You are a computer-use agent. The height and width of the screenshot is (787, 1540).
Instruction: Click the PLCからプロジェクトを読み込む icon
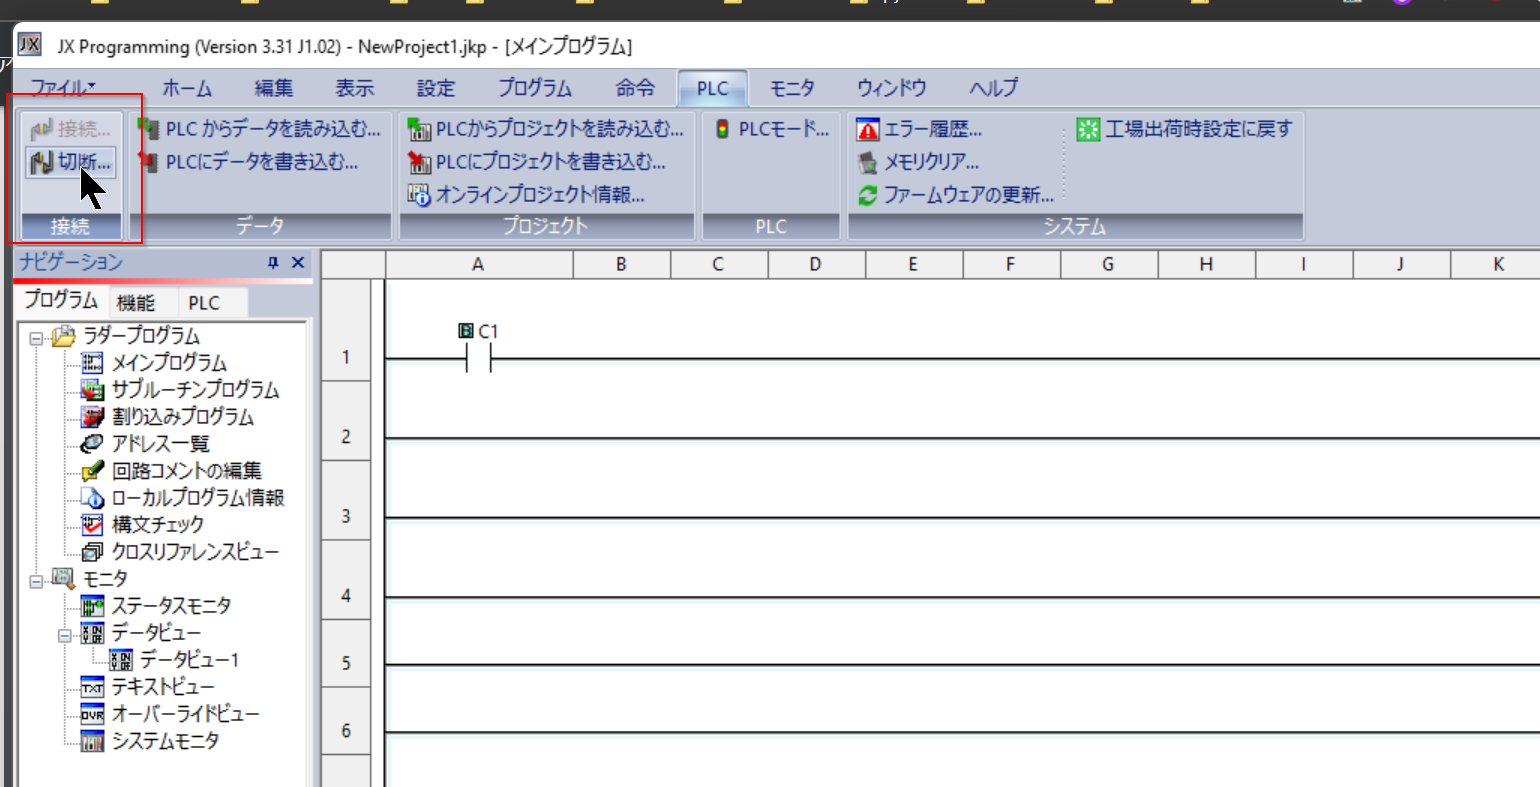tap(419, 129)
